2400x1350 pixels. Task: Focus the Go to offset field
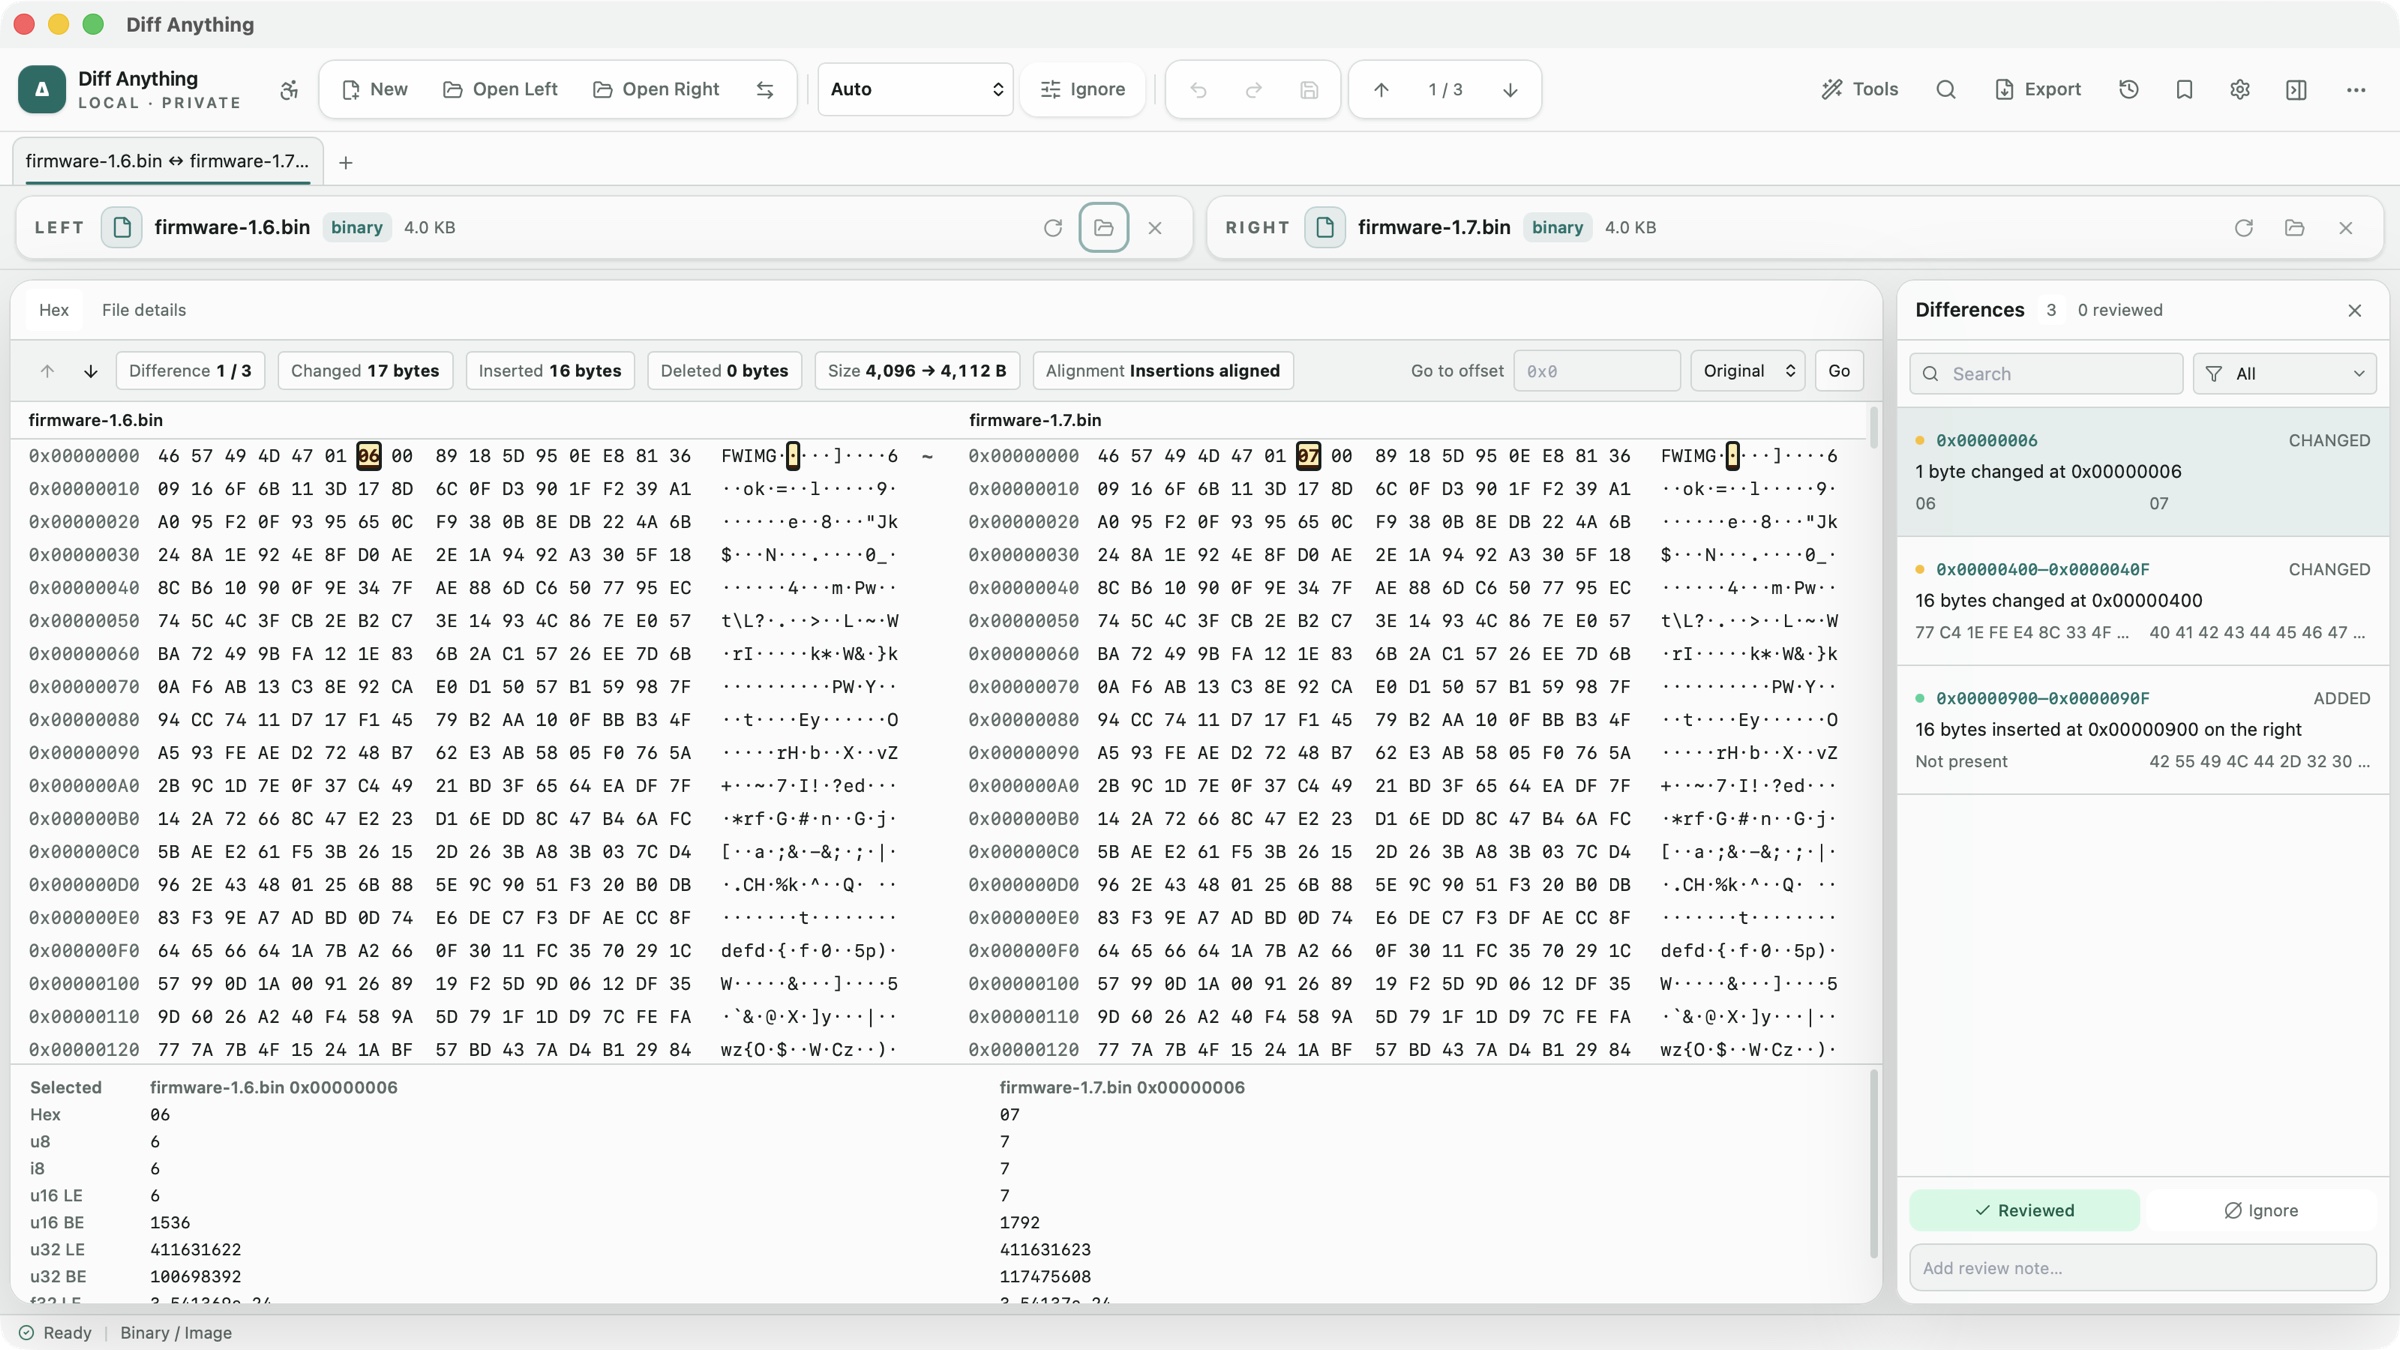coord(1596,371)
